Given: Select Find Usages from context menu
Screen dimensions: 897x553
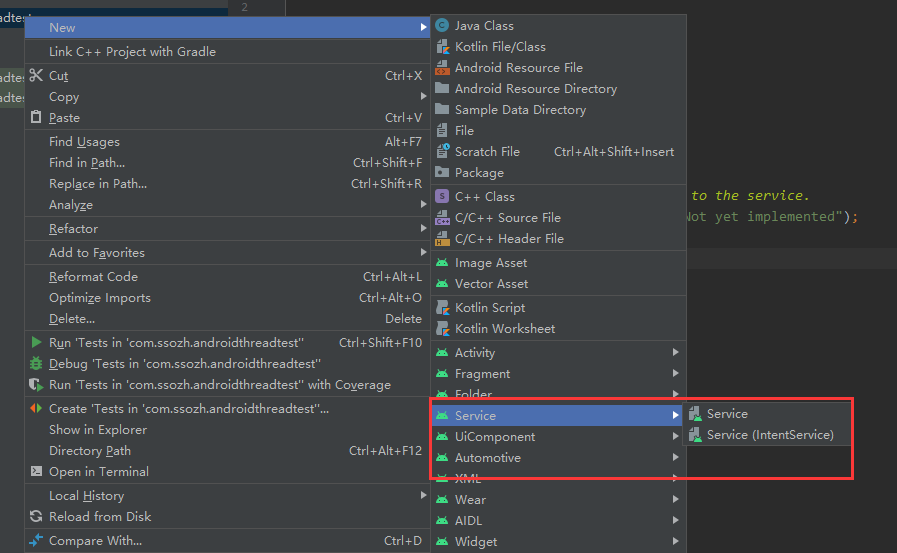Looking at the screenshot, I should (x=227, y=141).
